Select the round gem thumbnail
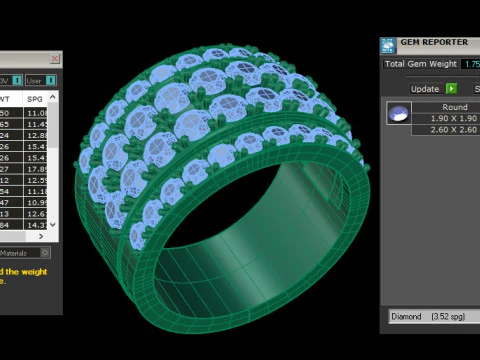 [399, 113]
